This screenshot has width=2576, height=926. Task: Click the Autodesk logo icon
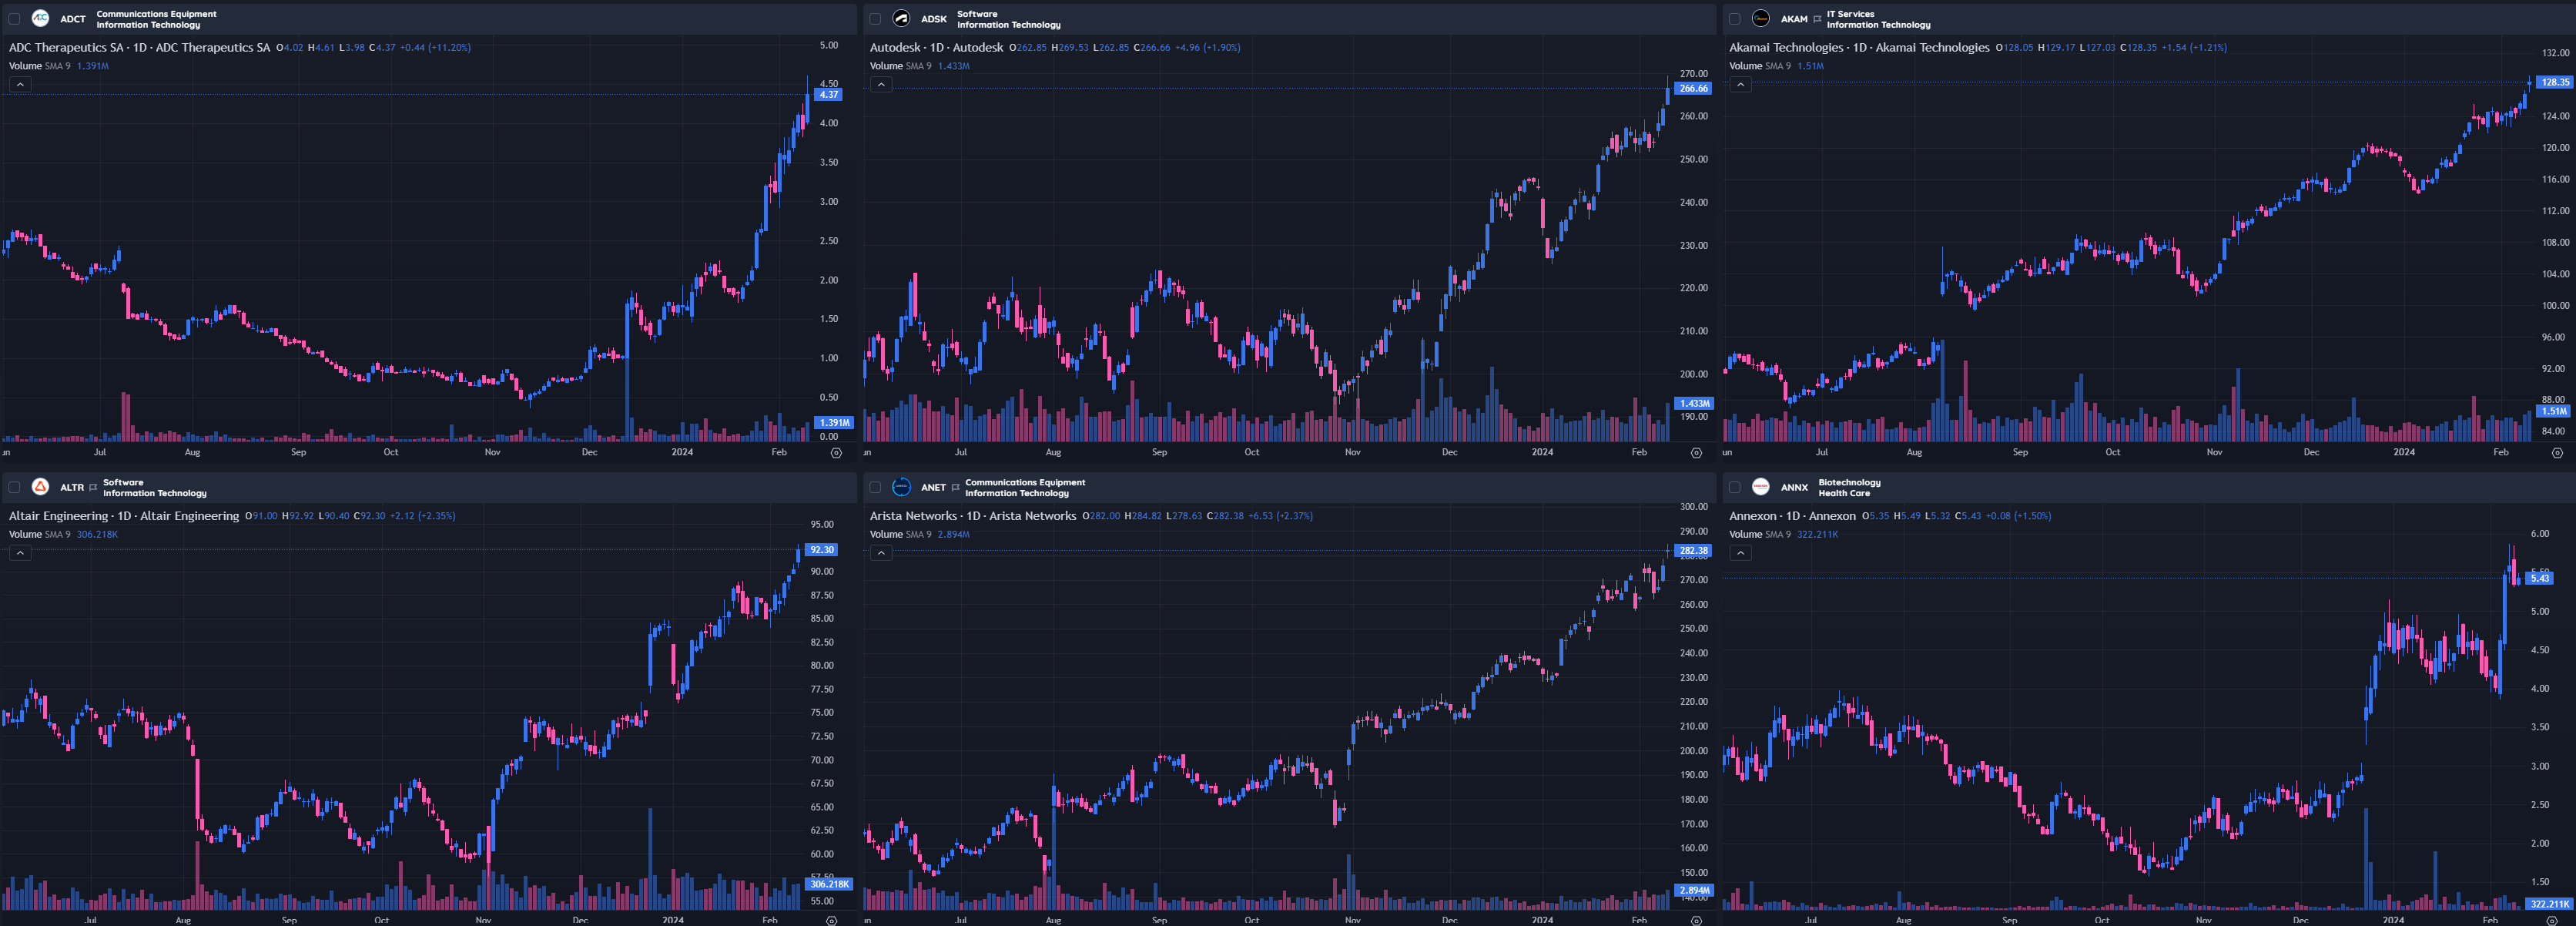(x=901, y=18)
